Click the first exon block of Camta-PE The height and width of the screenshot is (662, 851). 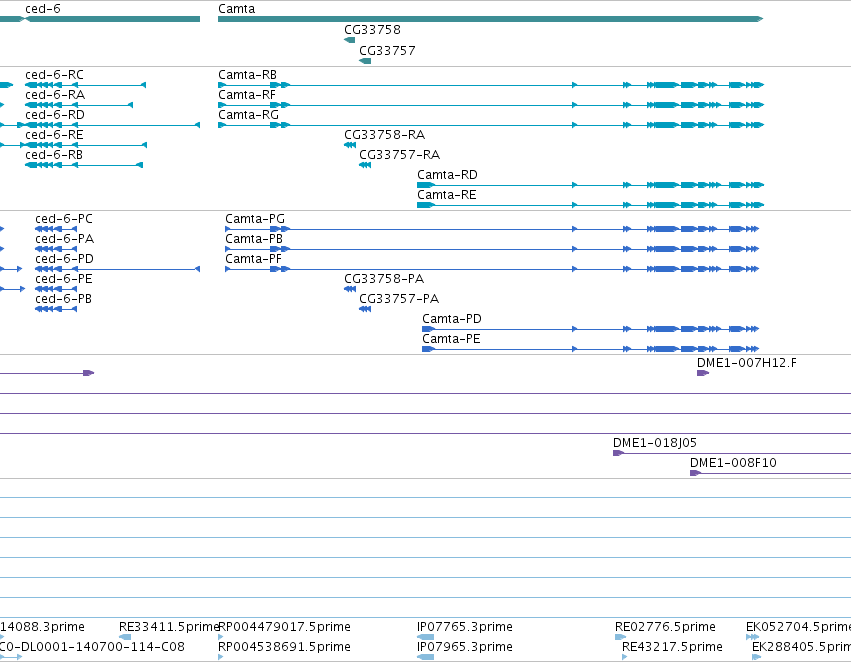428,349
